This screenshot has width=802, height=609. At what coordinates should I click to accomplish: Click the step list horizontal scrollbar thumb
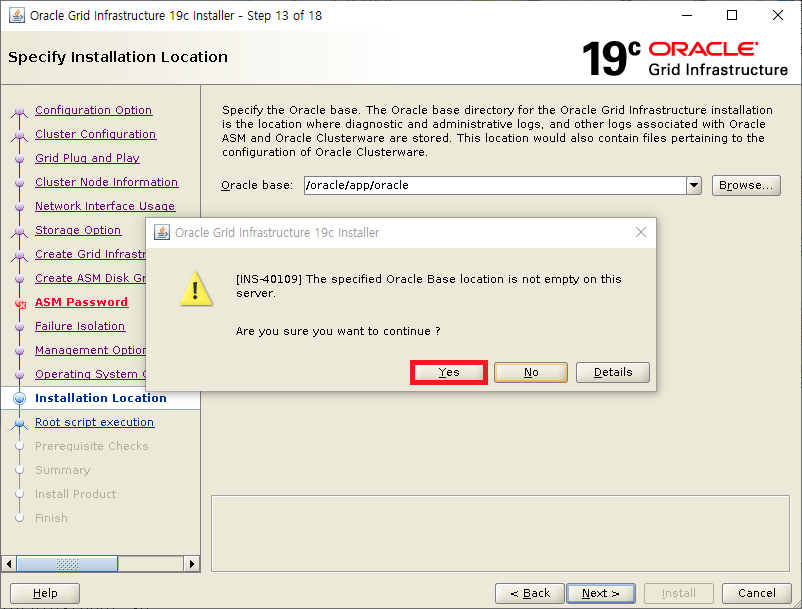[x=68, y=564]
